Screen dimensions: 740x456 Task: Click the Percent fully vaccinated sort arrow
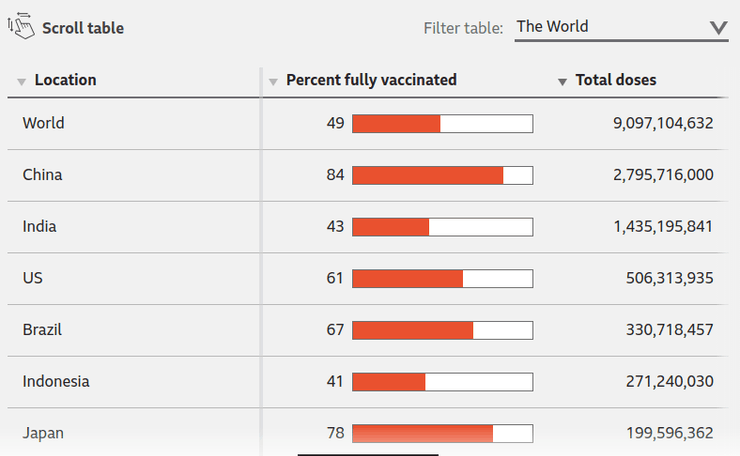pos(273,81)
